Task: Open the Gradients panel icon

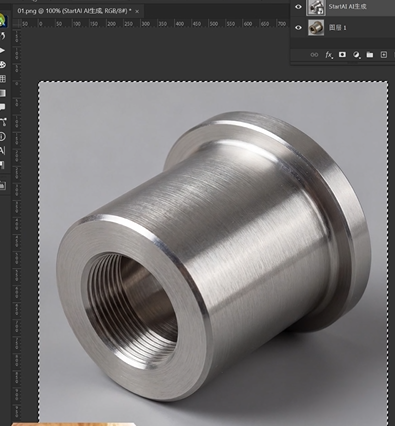Action: pos(3,93)
